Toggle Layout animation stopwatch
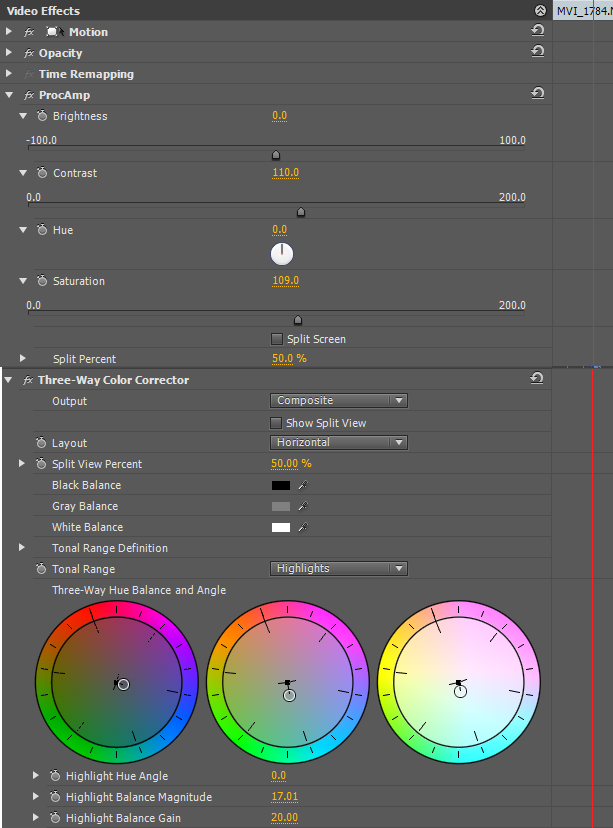Screen dimensions: 613x828 click(x=41, y=443)
